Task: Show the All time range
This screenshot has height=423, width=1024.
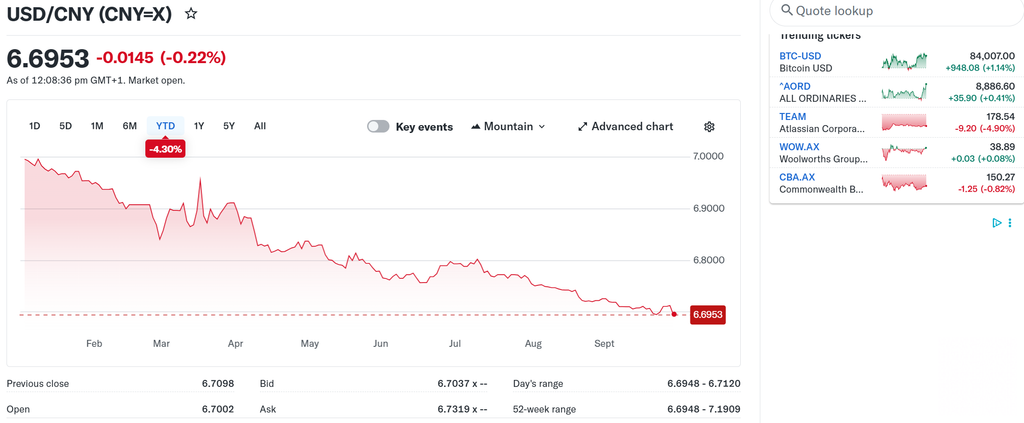Action: pyautogui.click(x=260, y=126)
